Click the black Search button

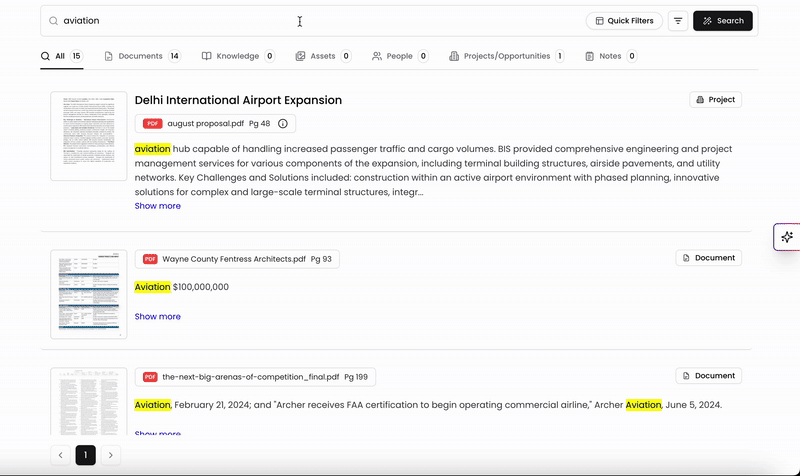722,21
